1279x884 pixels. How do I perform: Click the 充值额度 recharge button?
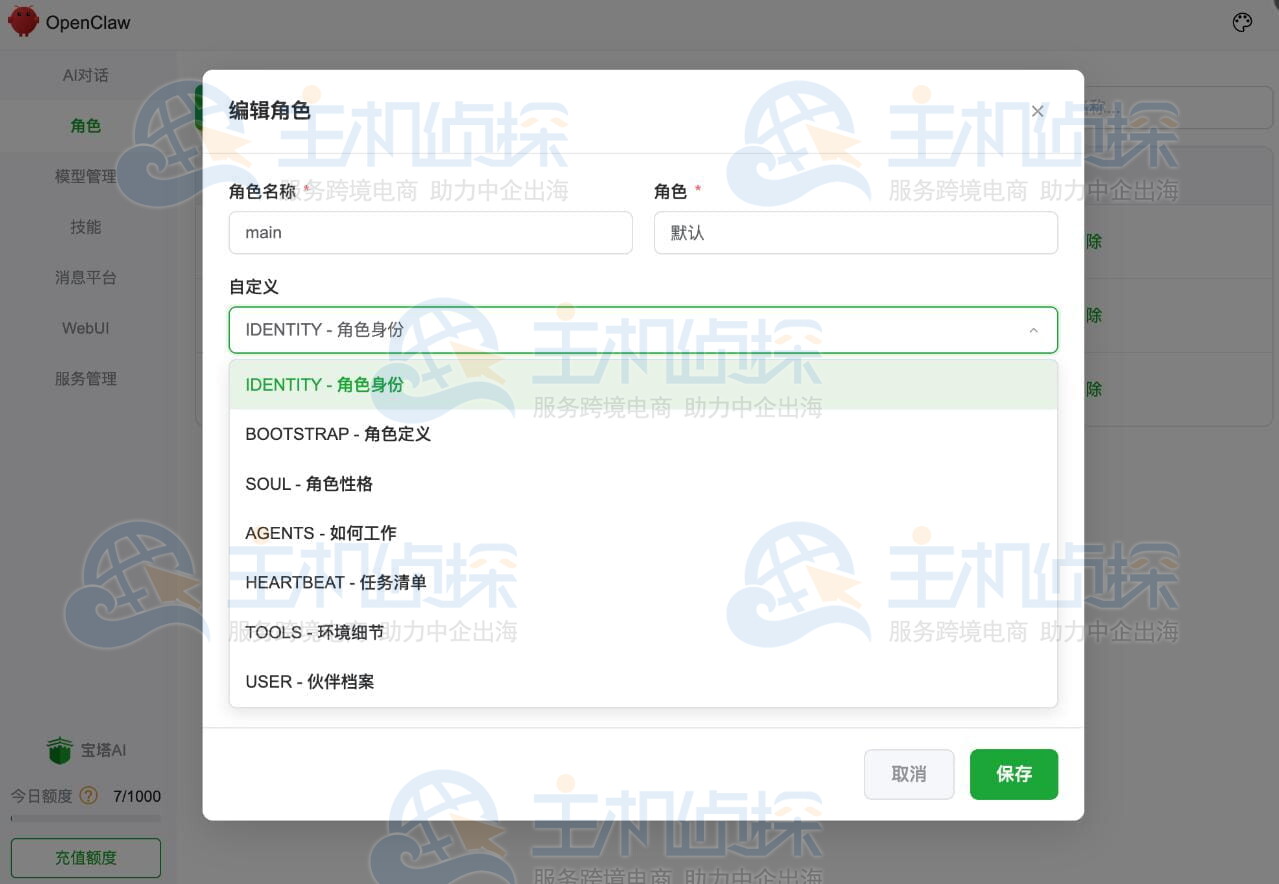[85, 857]
